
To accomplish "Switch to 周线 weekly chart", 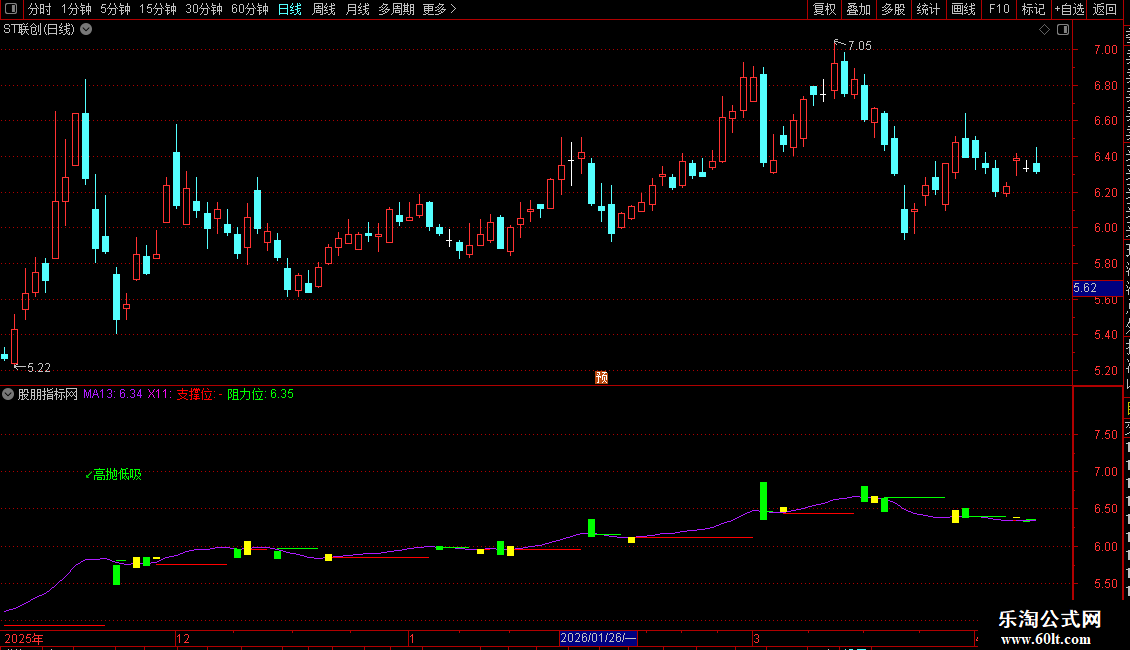I will coord(324,9).
